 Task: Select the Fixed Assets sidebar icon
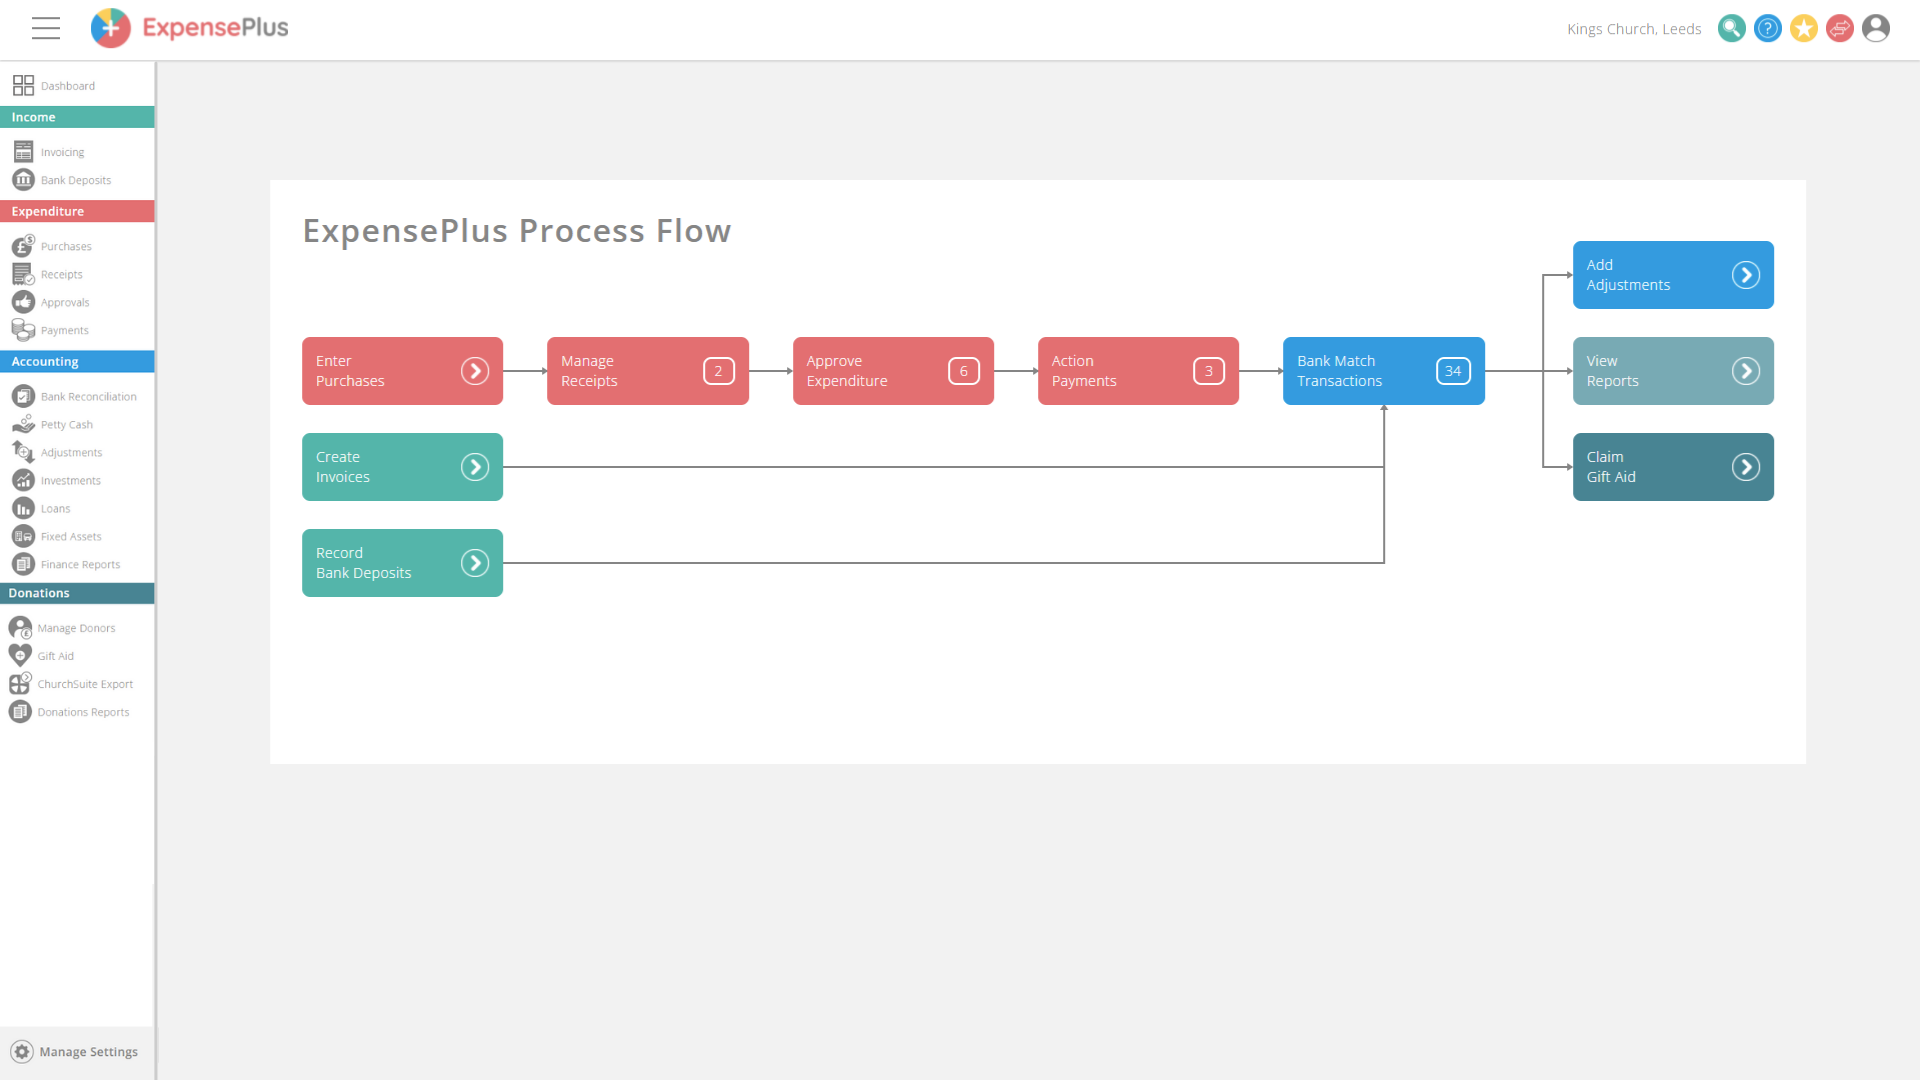(x=24, y=536)
